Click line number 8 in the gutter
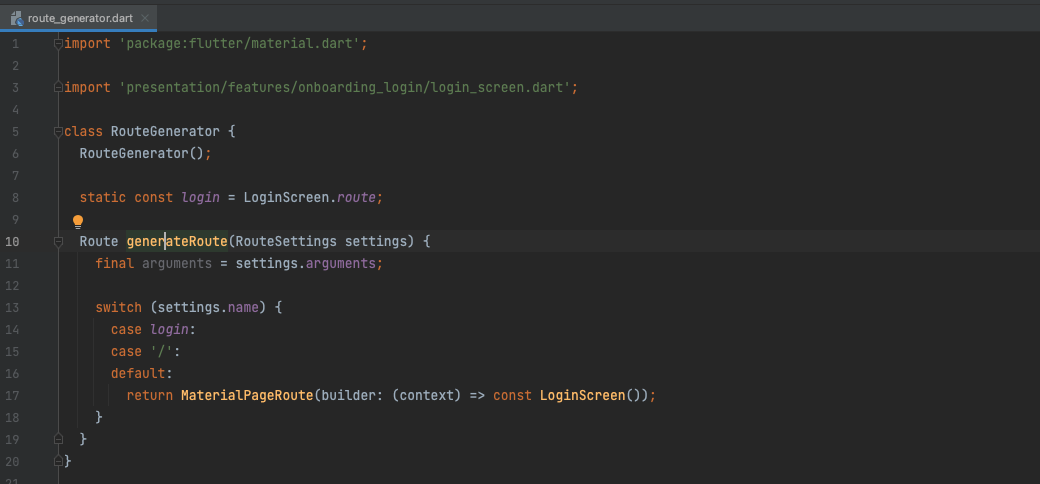 [15, 198]
